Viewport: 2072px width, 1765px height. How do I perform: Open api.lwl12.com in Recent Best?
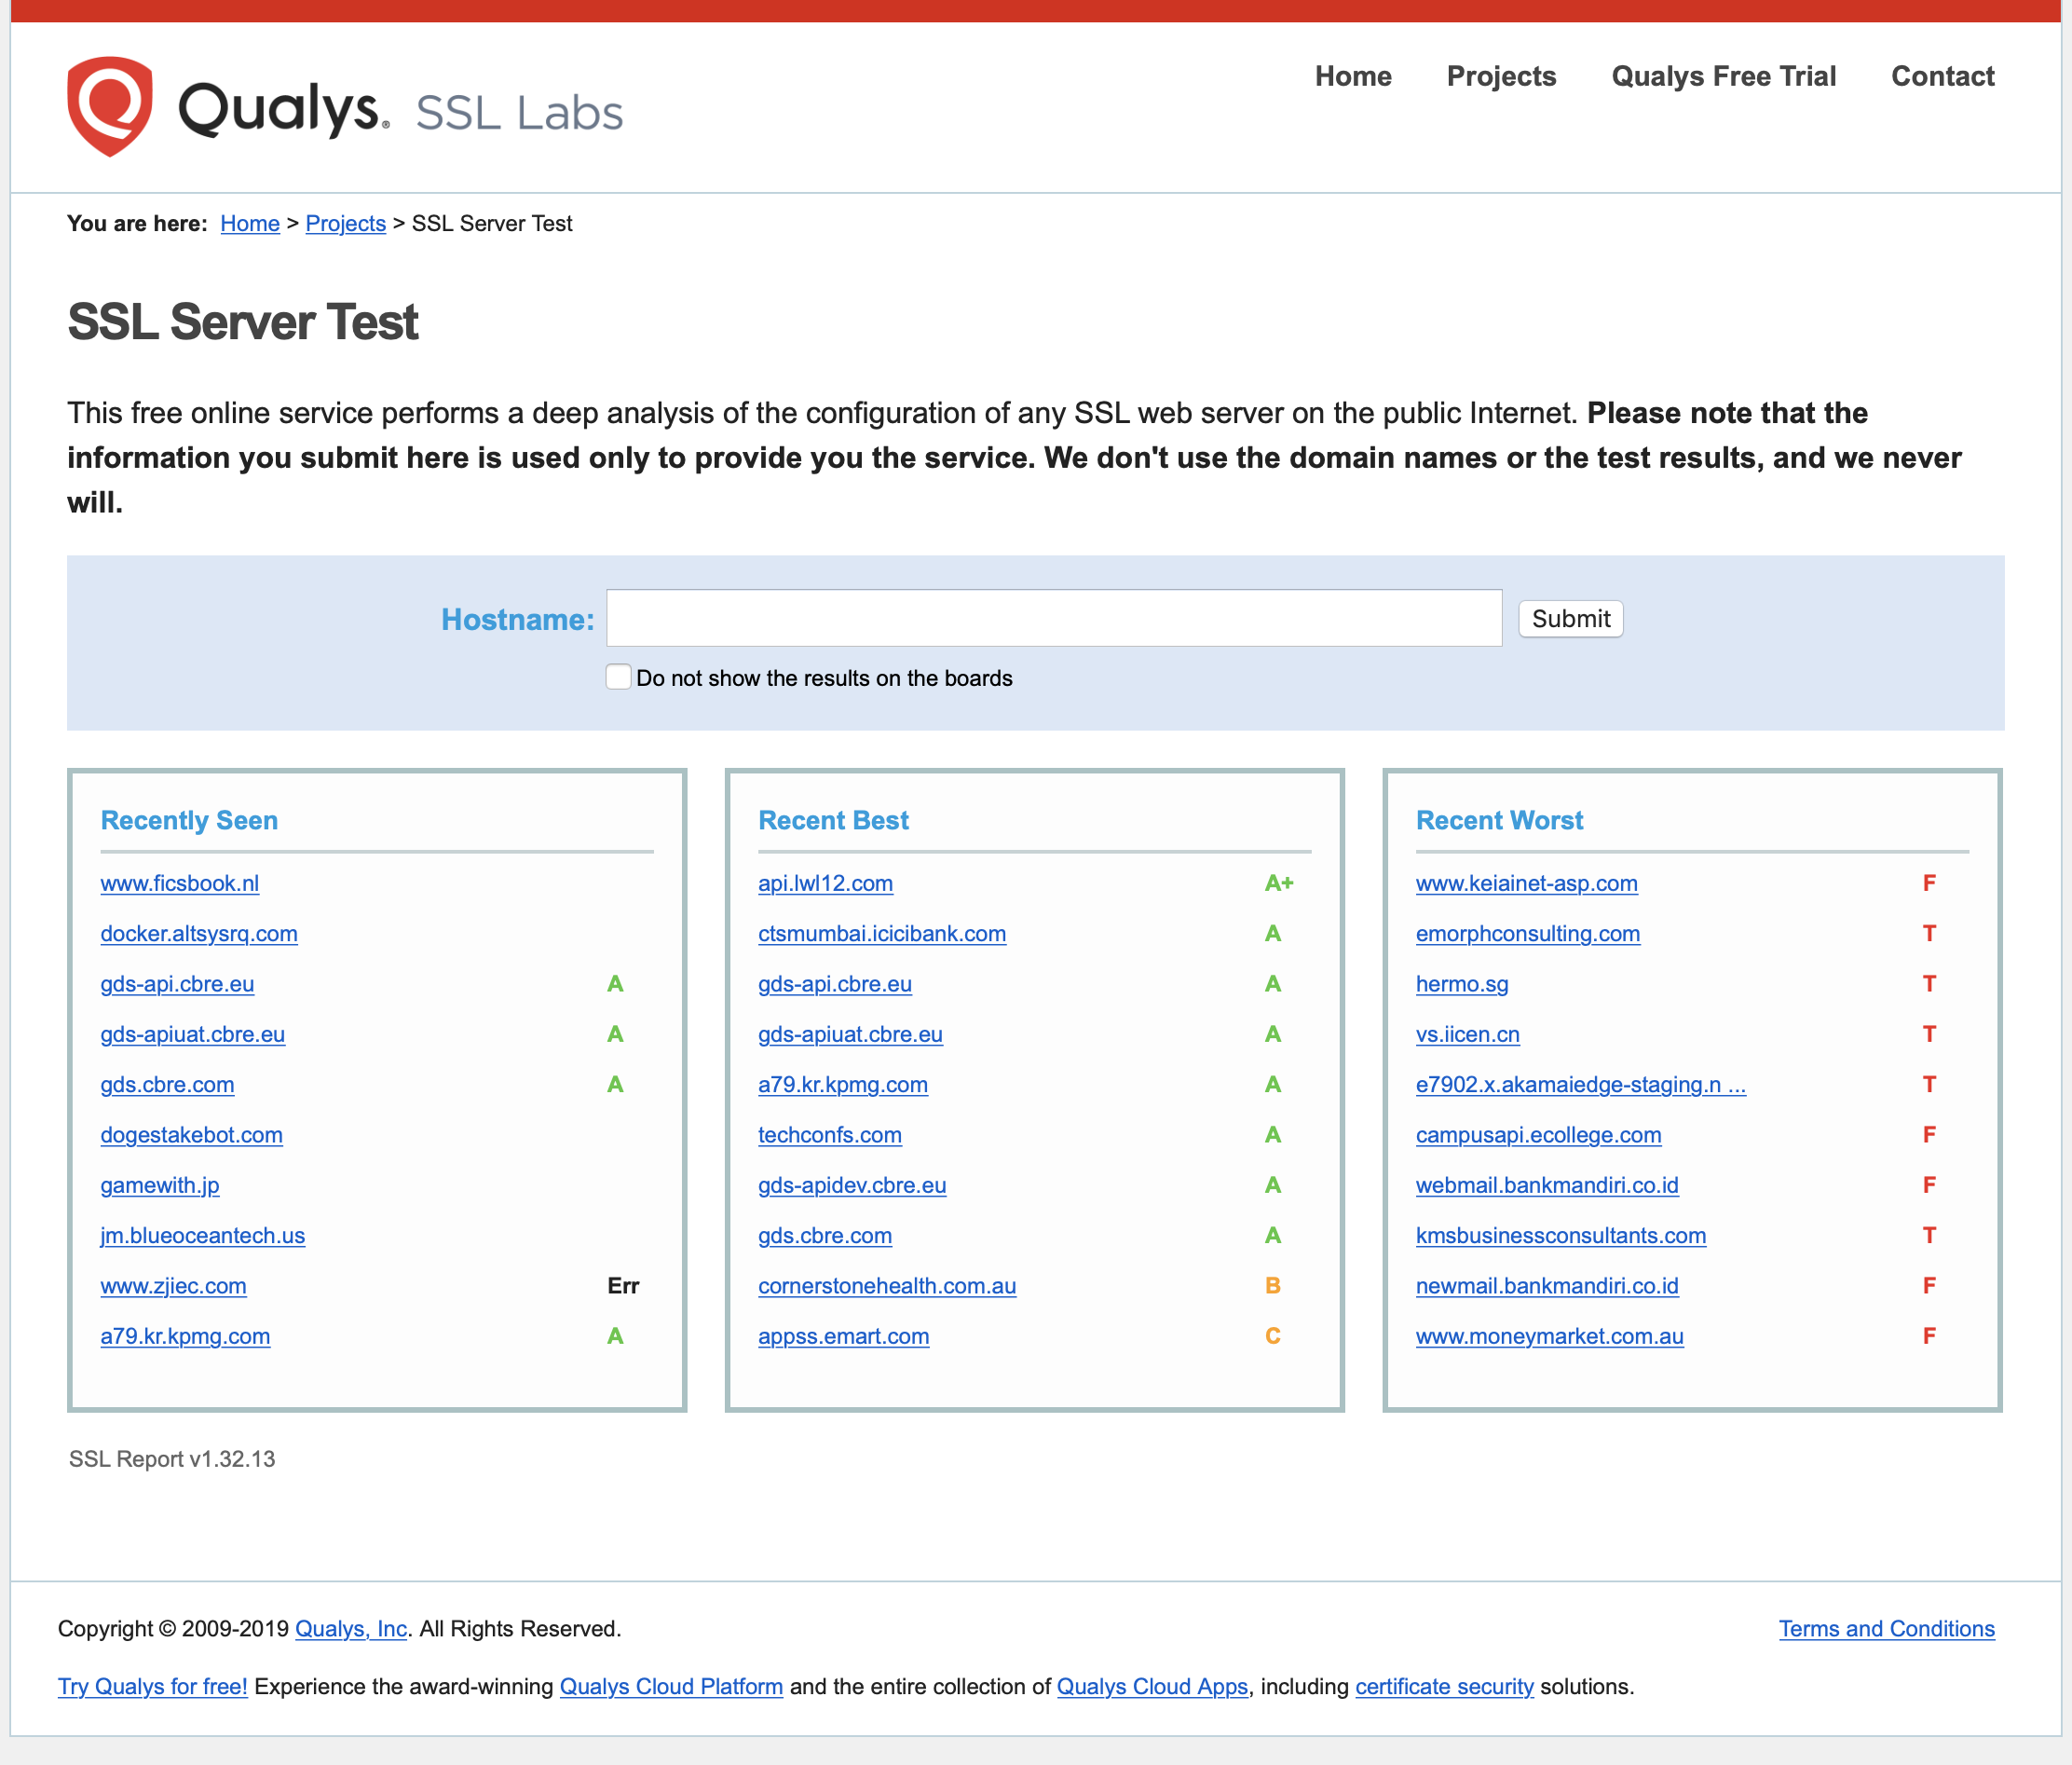point(825,883)
